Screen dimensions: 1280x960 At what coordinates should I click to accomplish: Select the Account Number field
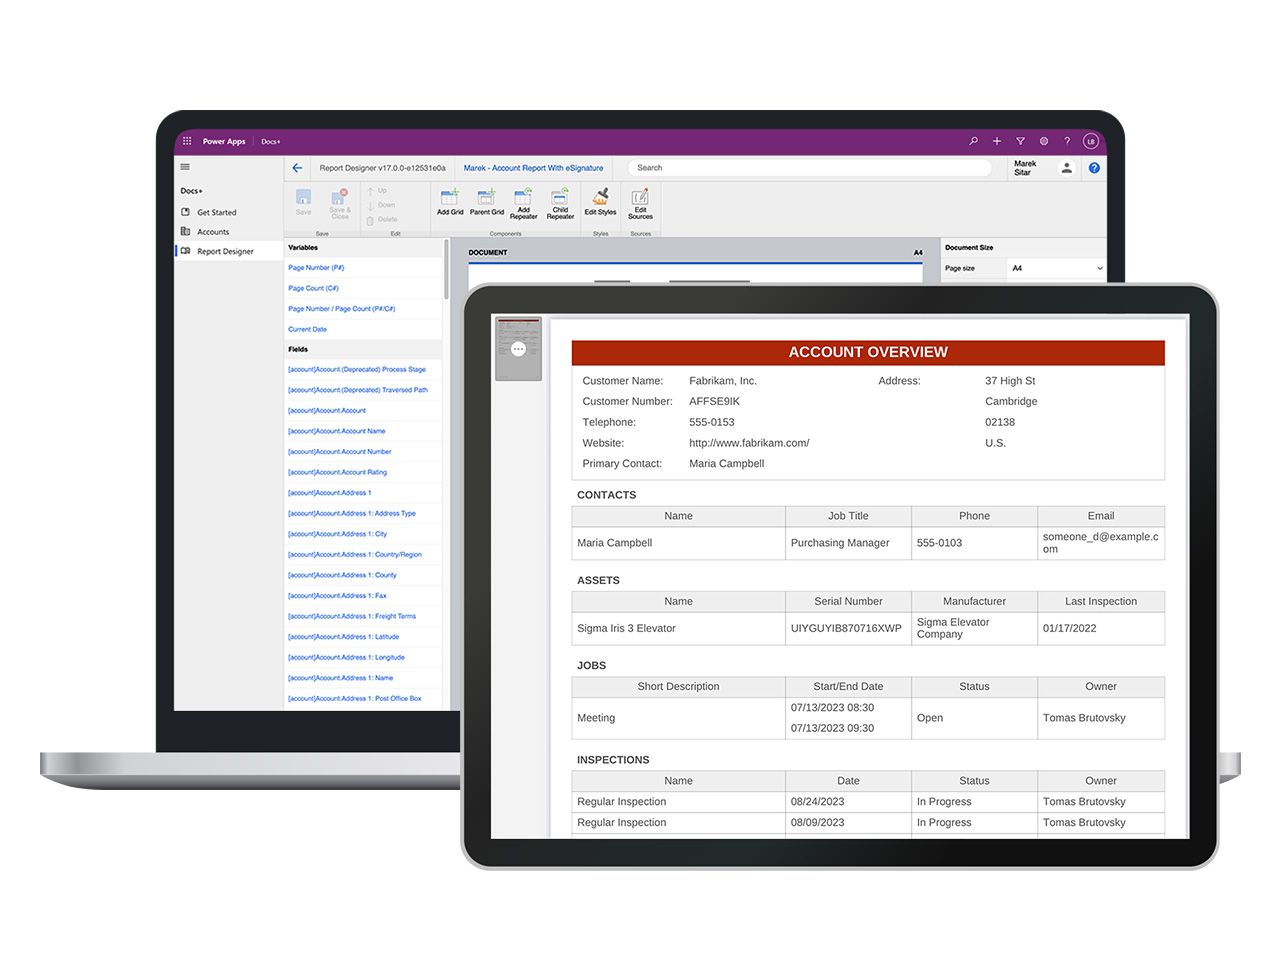pos(340,452)
